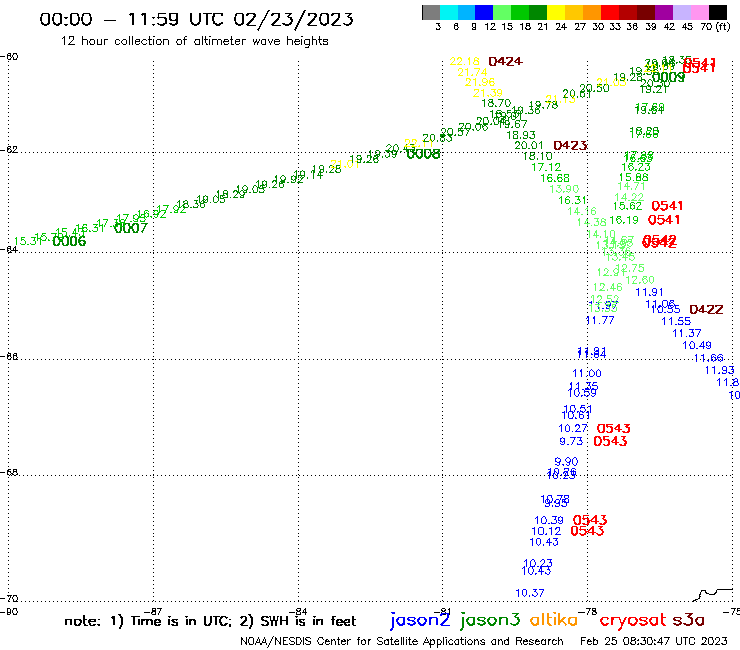This screenshot has height=650, width=740.
Task: Click the 'cryosat' satellite legend label
Action: (633, 620)
